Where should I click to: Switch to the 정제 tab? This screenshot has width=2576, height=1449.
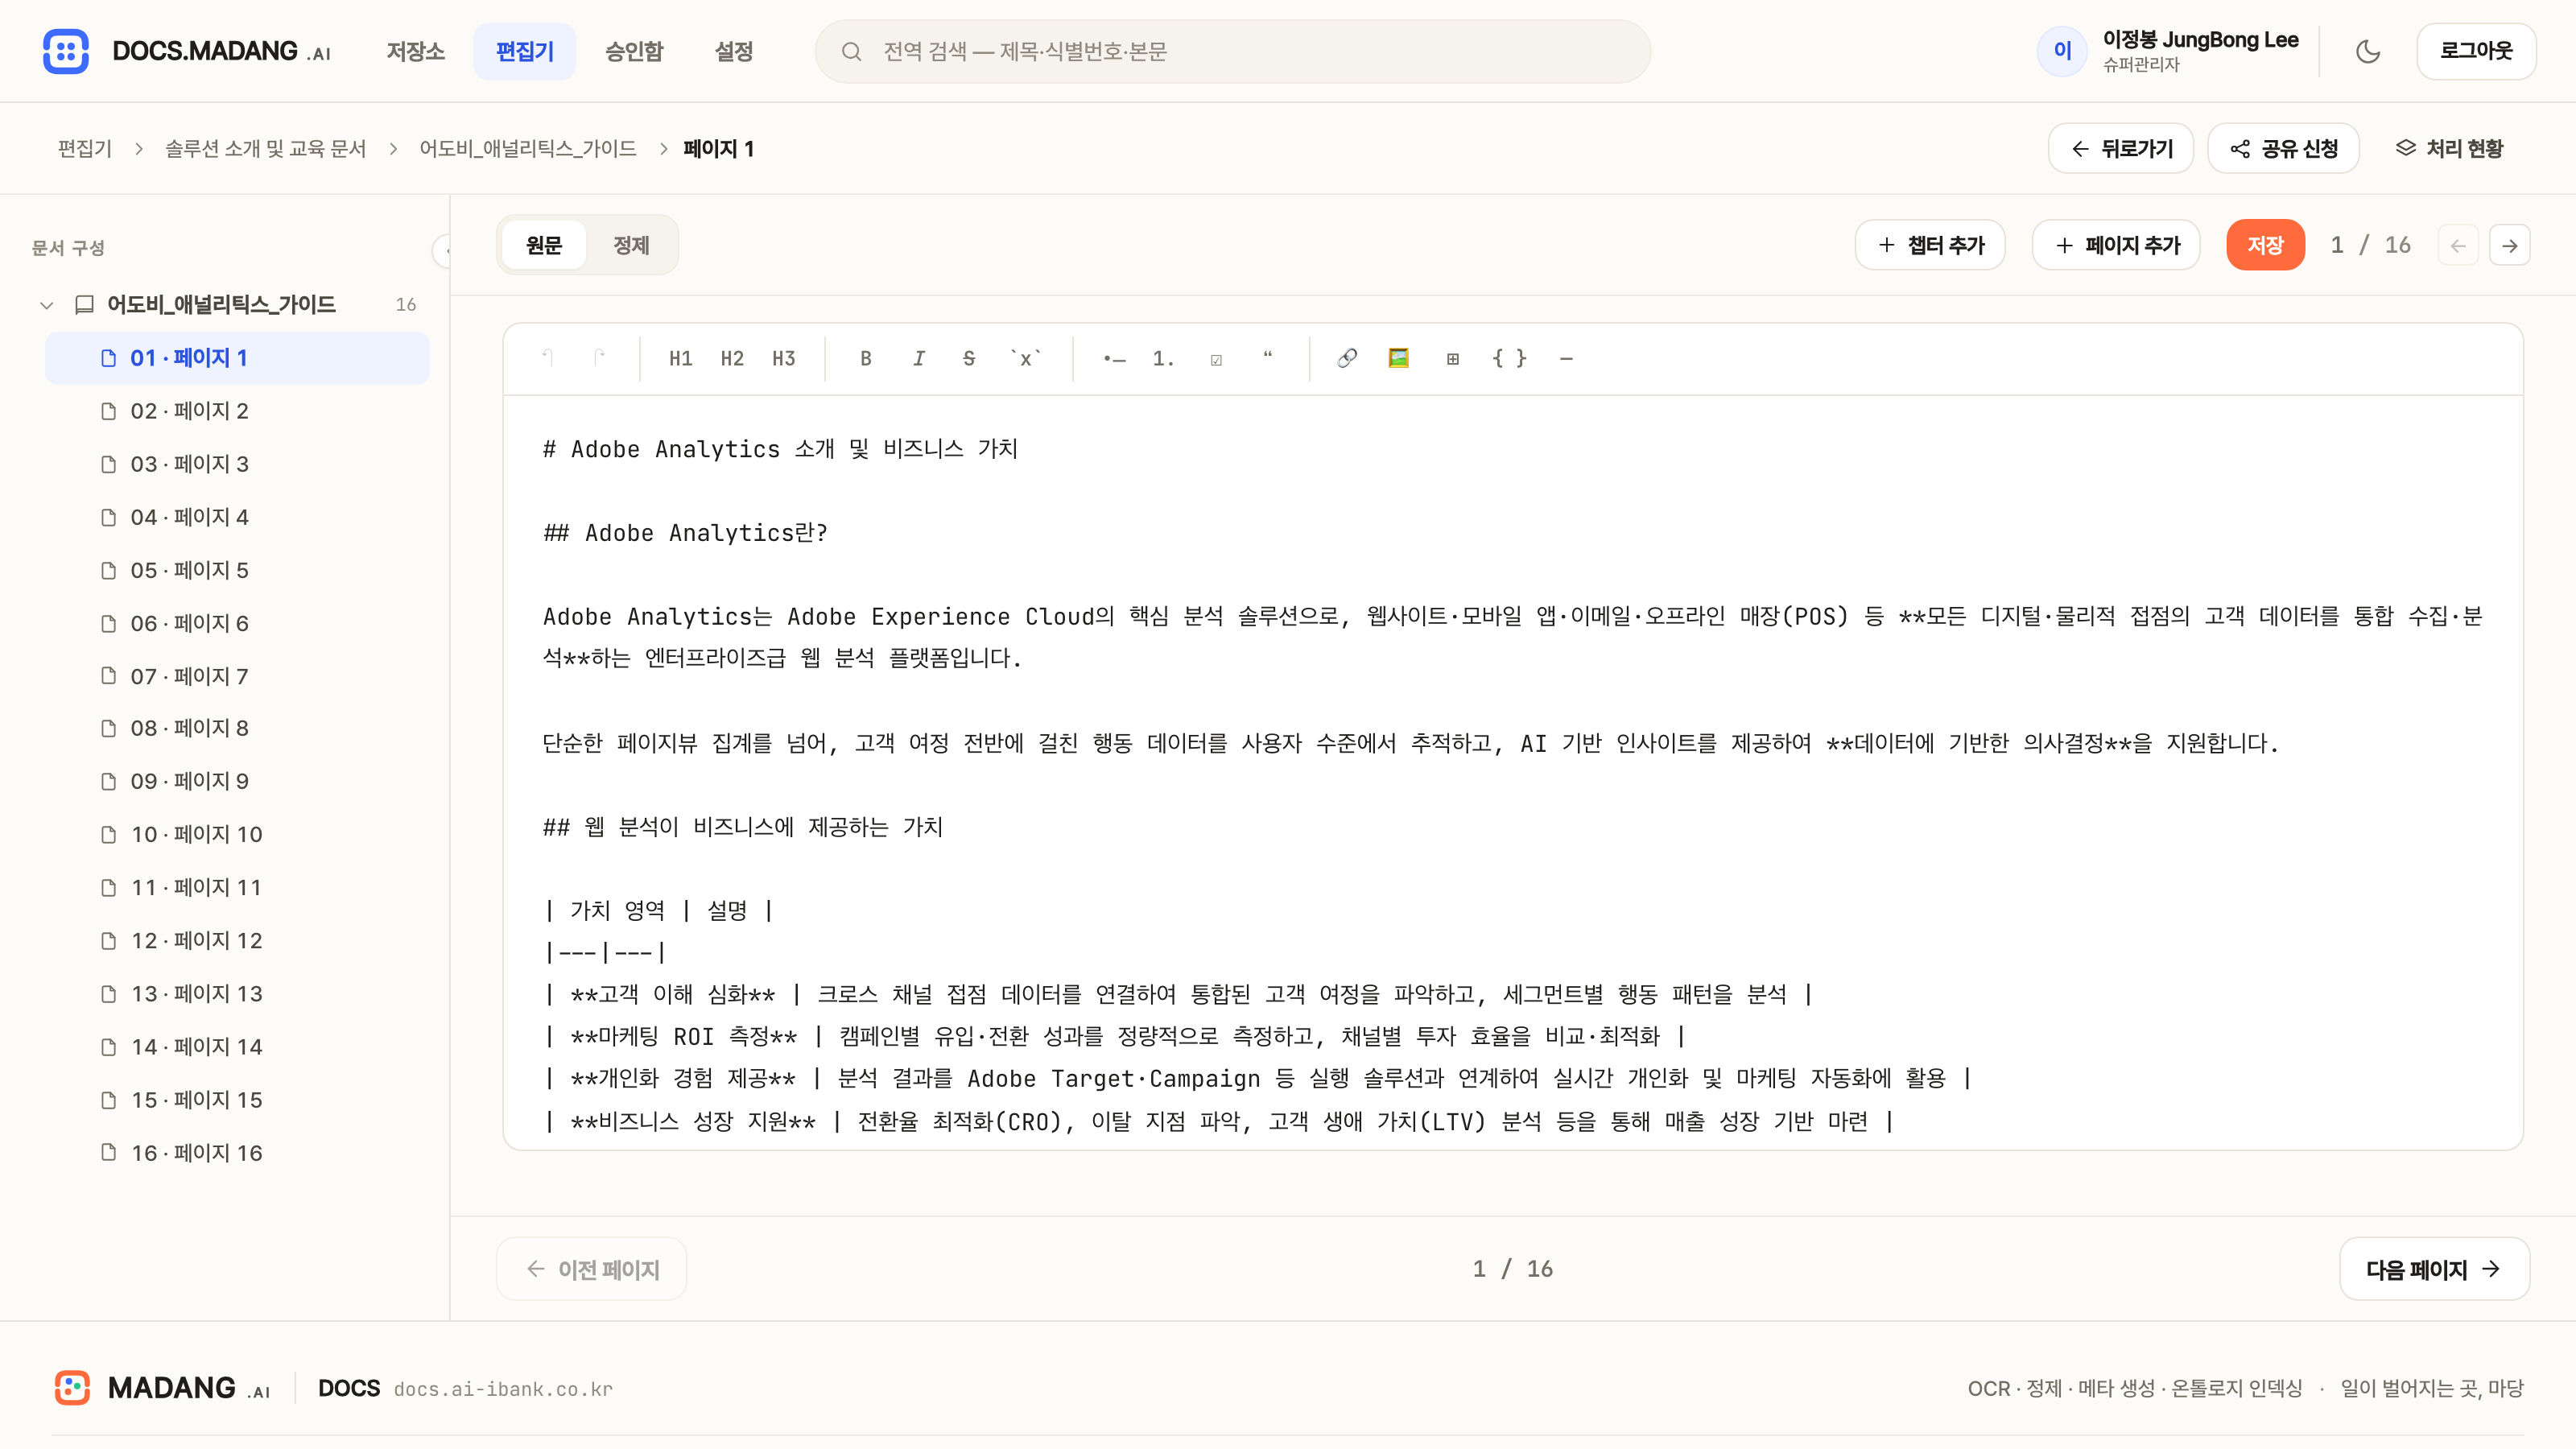tap(631, 245)
